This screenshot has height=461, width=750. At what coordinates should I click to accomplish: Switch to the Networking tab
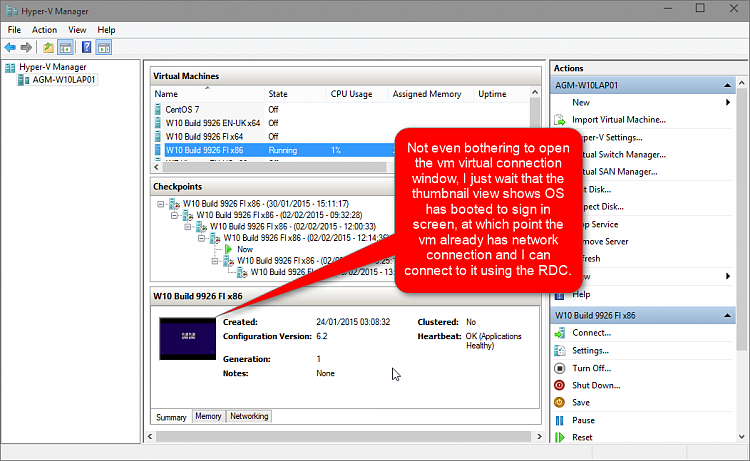(x=249, y=417)
